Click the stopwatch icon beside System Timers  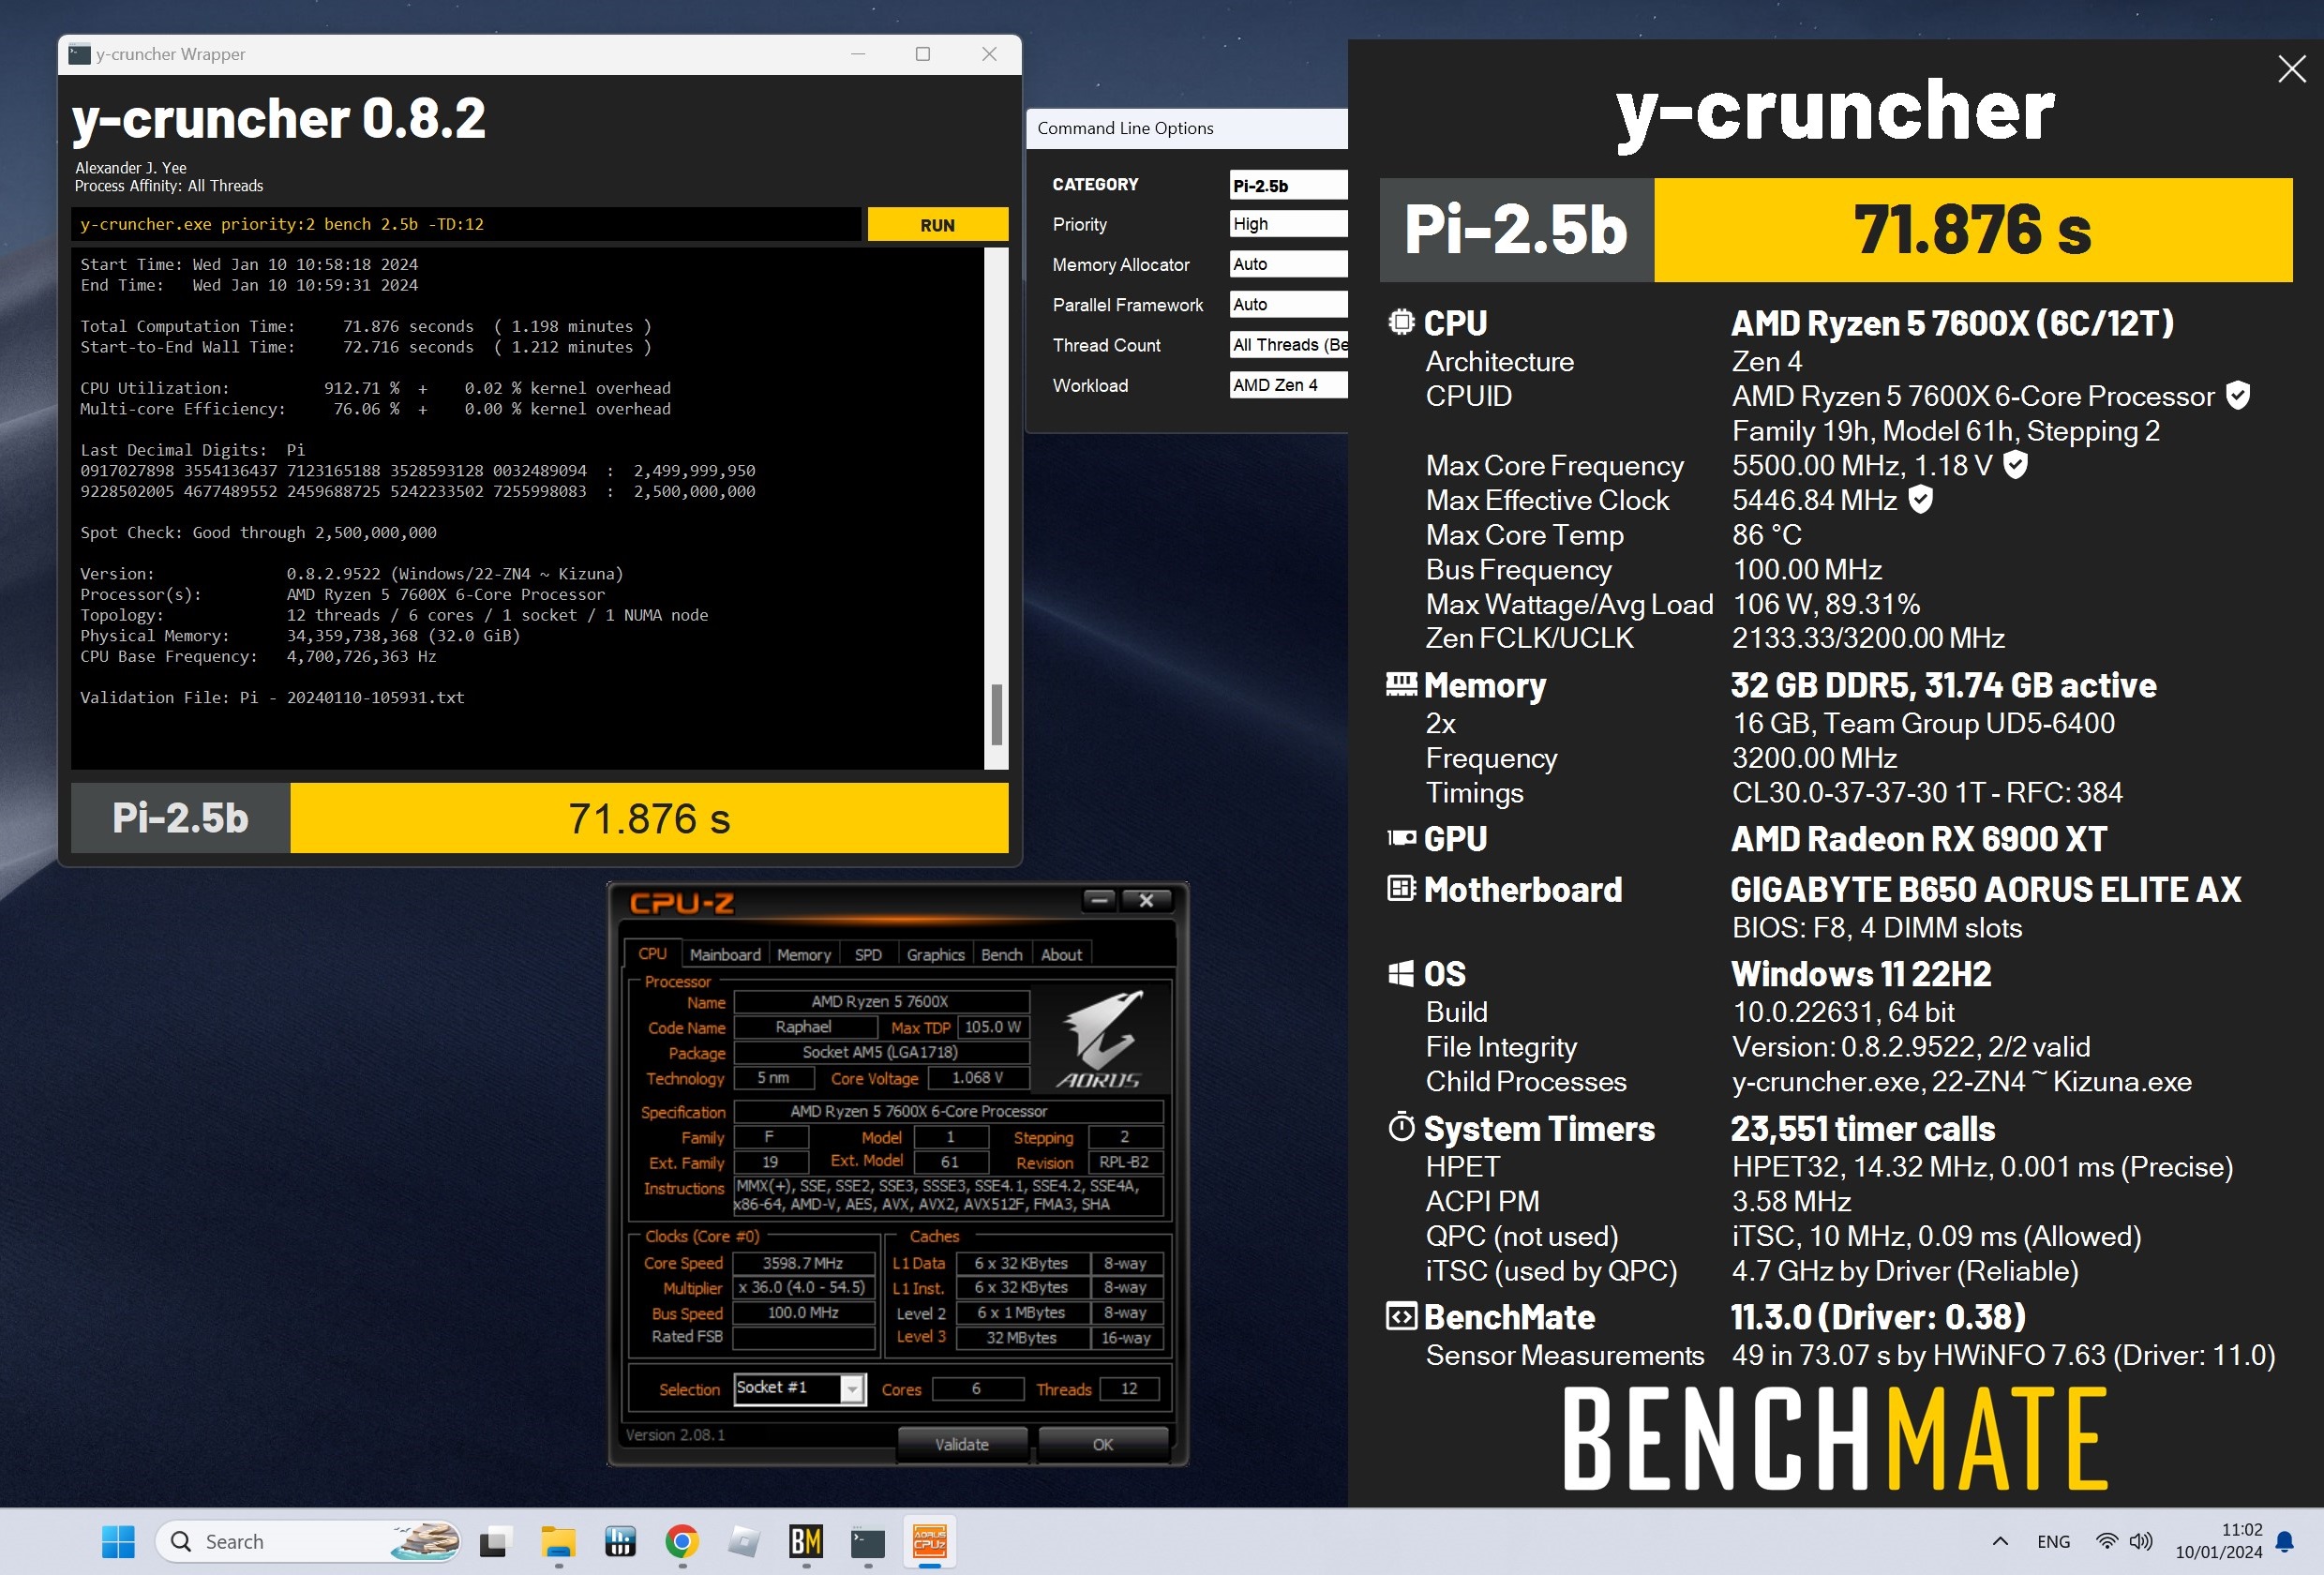coord(1401,1127)
